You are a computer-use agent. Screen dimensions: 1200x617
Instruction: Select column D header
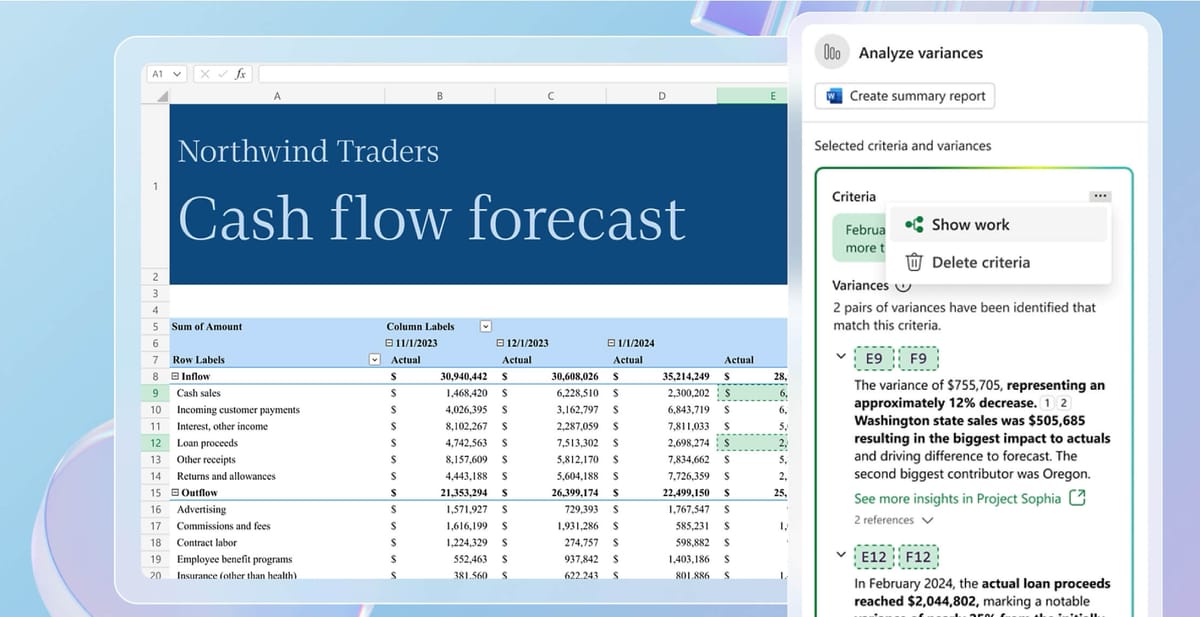point(661,96)
